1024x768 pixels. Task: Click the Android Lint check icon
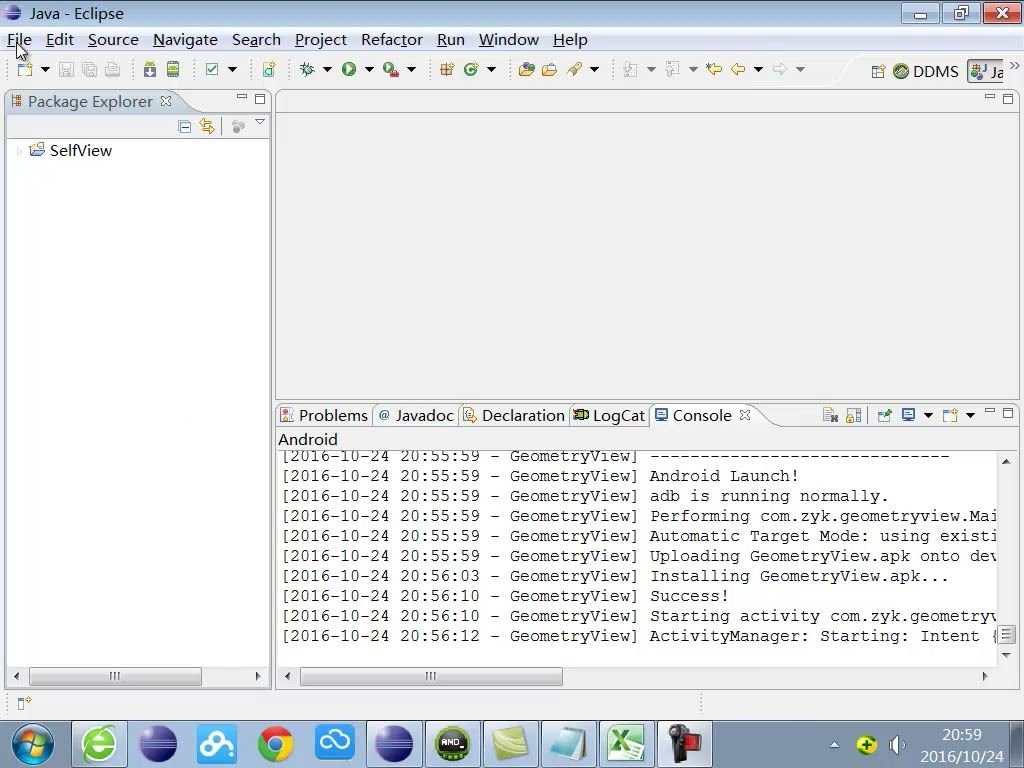tap(212, 69)
